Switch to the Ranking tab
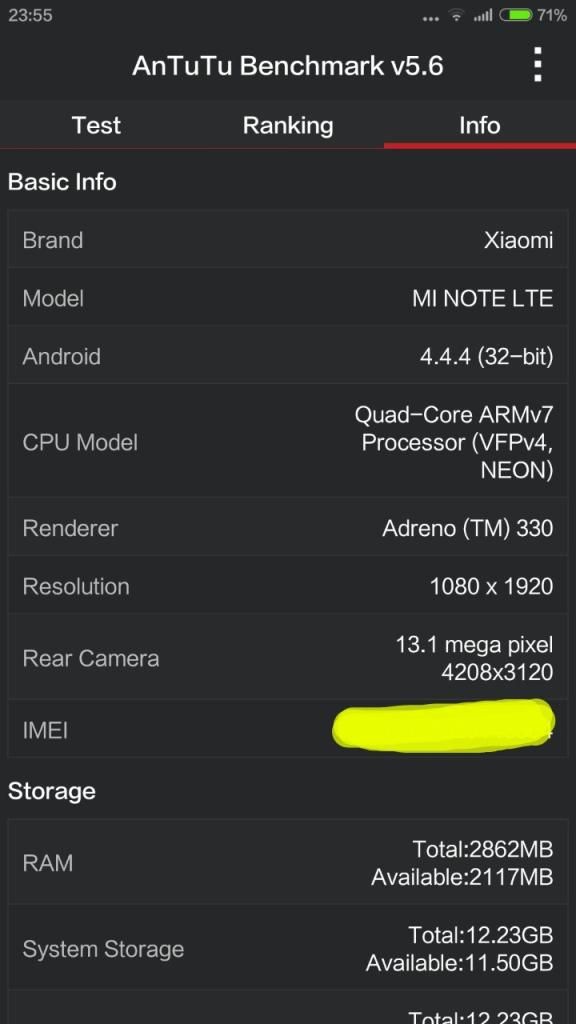 [x=288, y=125]
